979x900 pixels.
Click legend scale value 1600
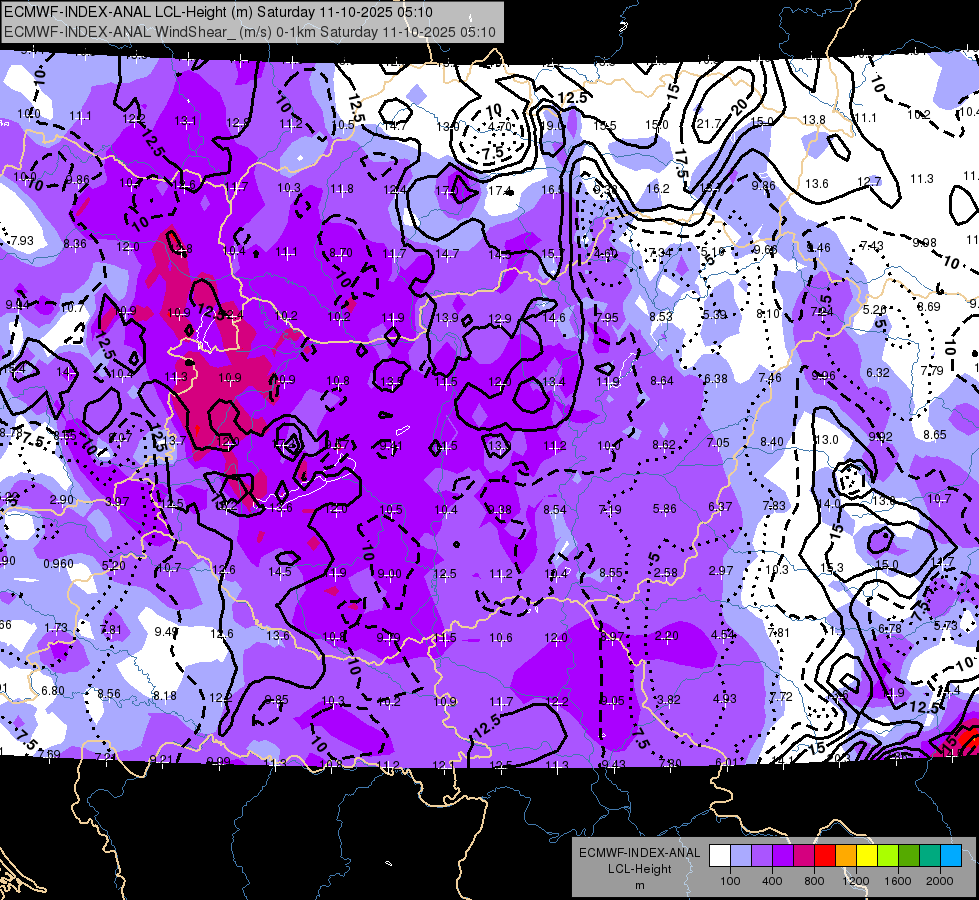[898, 881]
